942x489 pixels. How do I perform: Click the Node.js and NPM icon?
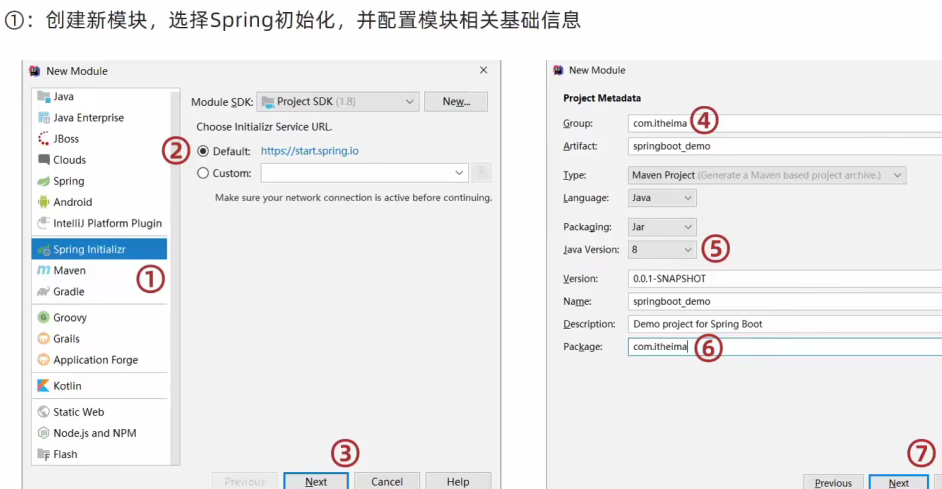[x=43, y=433]
